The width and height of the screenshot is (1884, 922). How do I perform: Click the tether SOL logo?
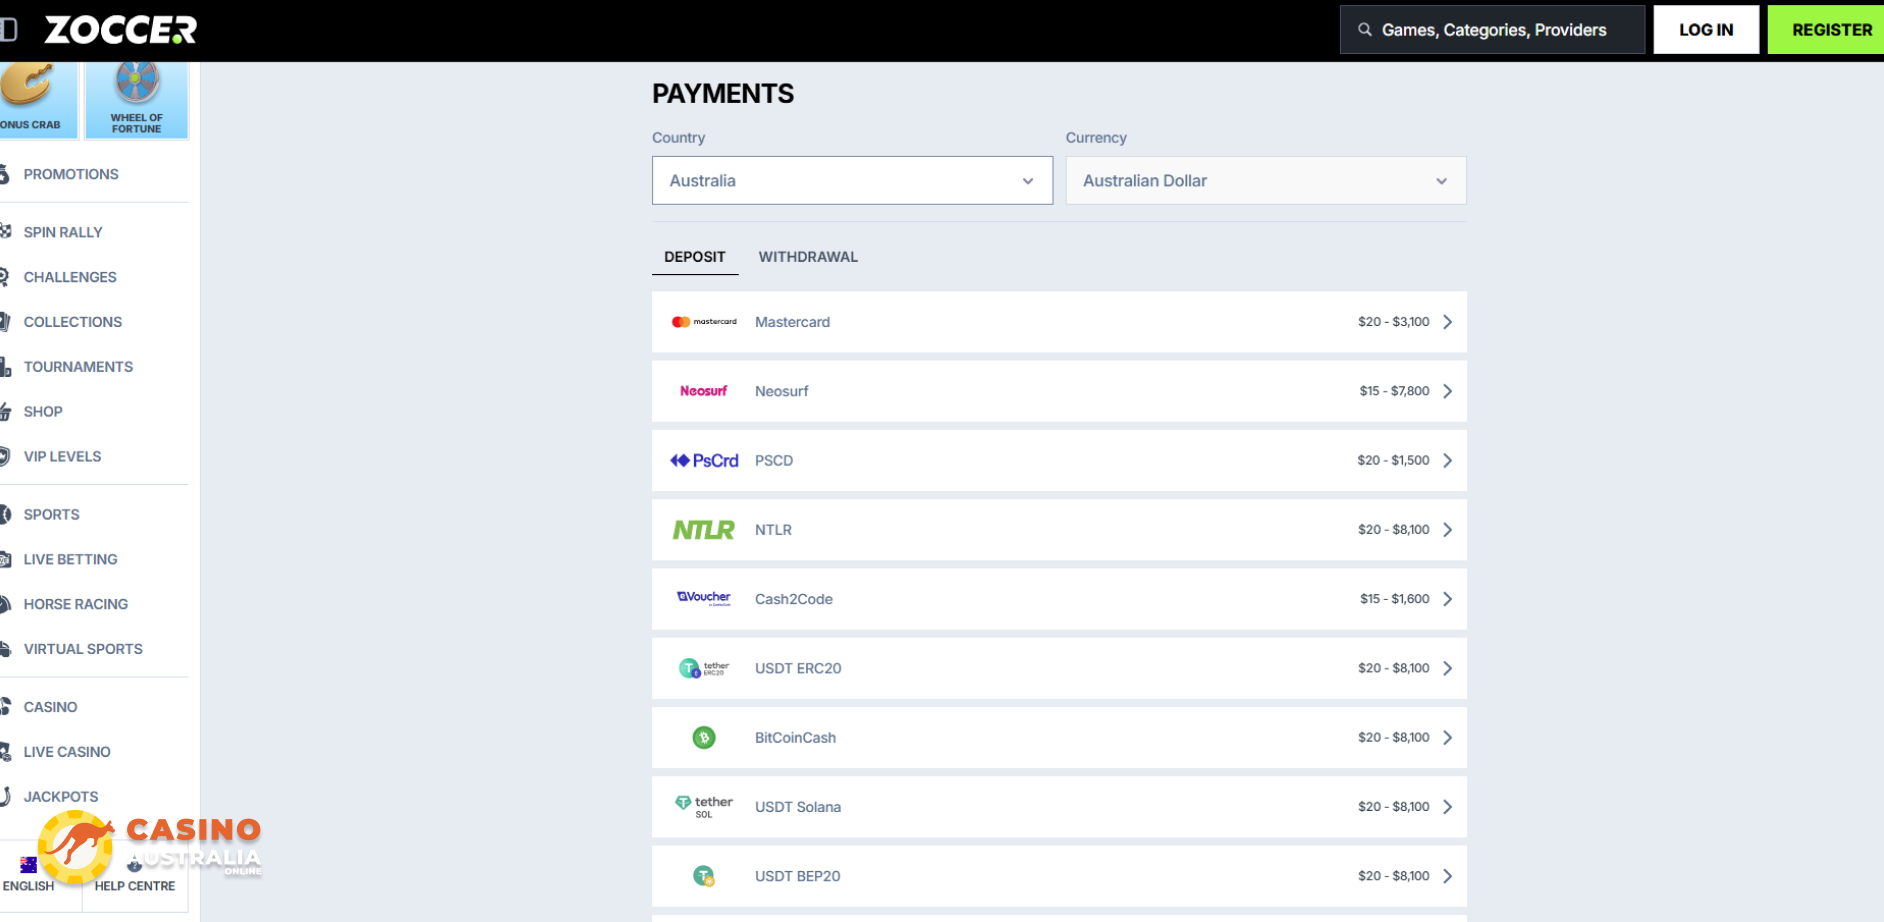point(704,807)
